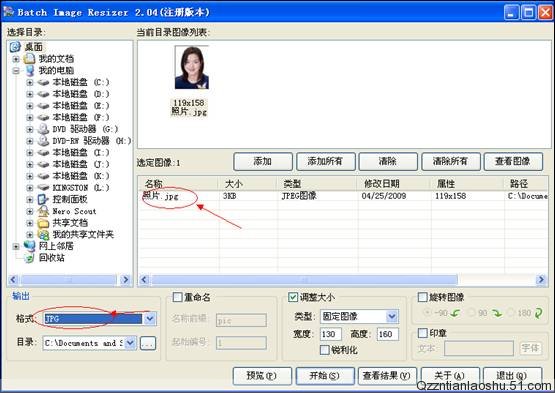This screenshot has height=393, width=555.
Task: Click the file list horizontal scrollbar thumb
Action: [x=304, y=280]
